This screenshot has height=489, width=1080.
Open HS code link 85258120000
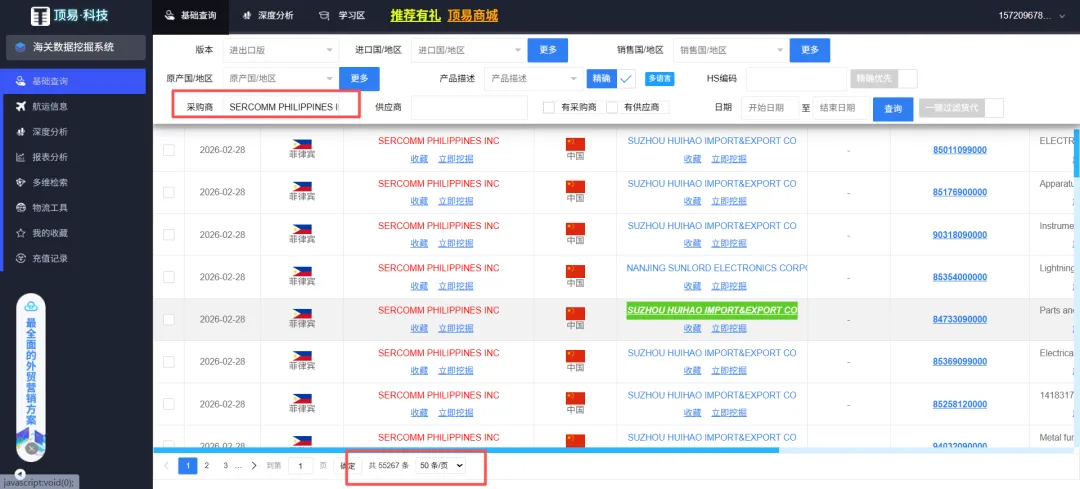point(959,404)
